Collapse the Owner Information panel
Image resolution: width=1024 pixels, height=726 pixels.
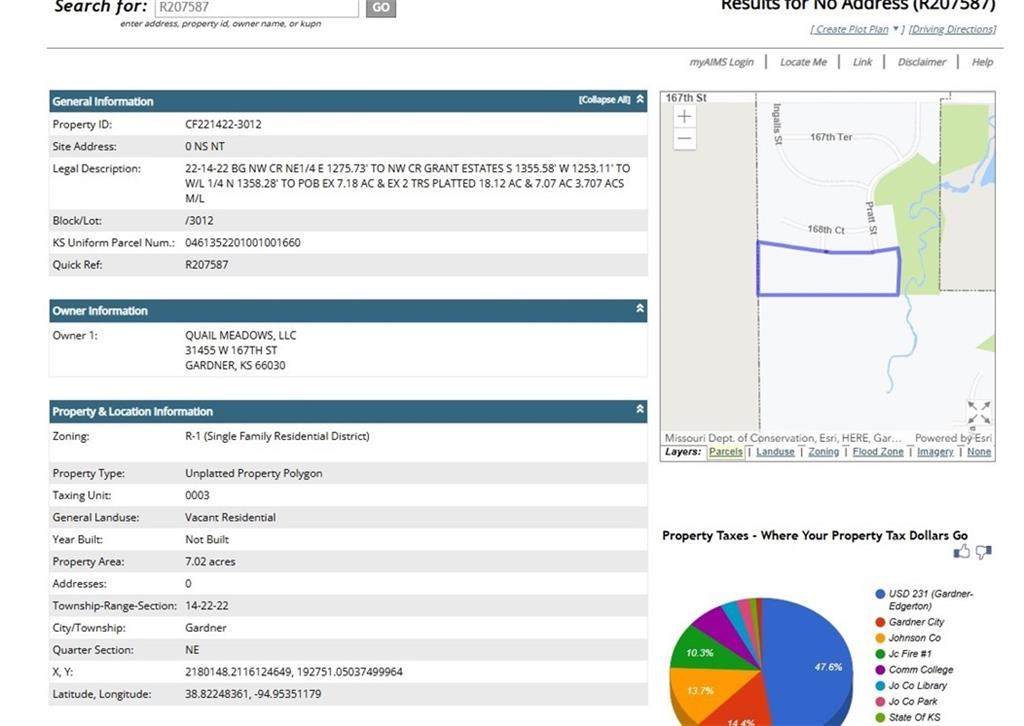tap(640, 309)
